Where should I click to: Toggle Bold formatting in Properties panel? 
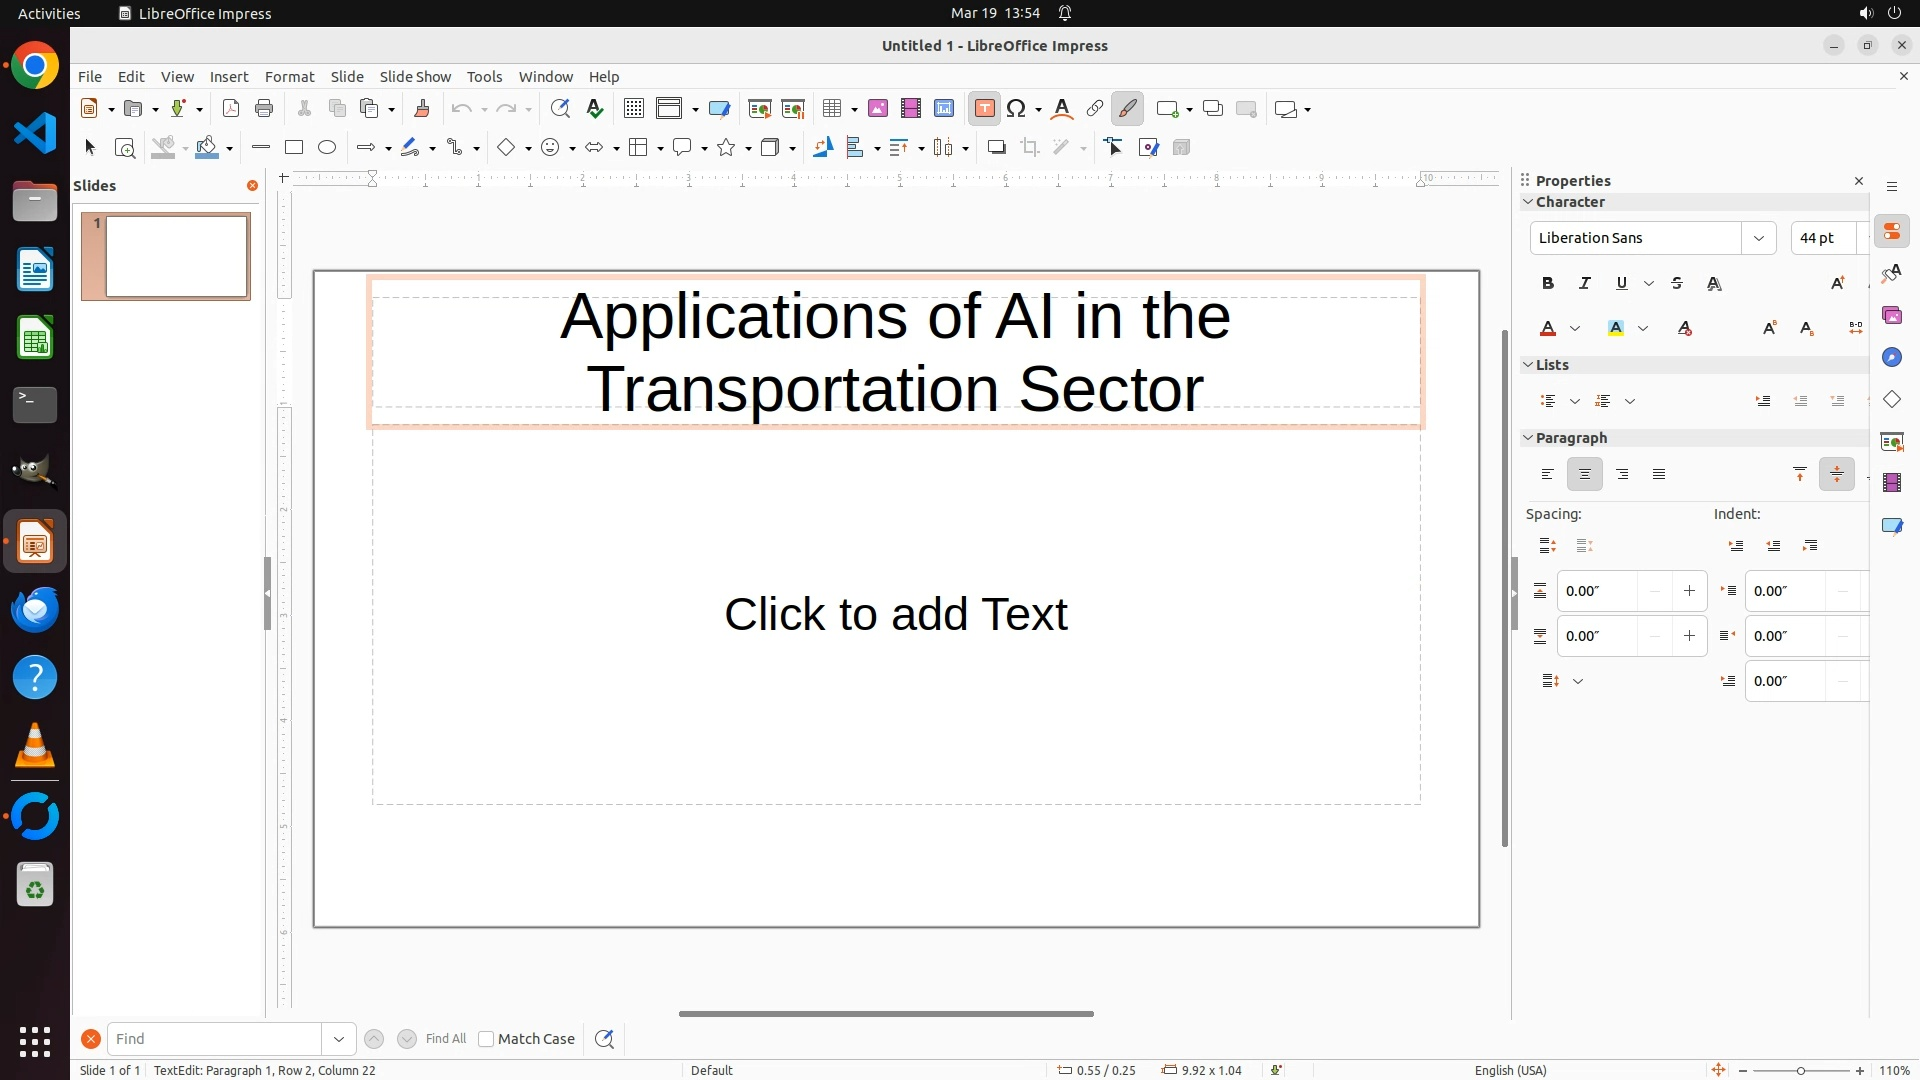pyautogui.click(x=1548, y=284)
